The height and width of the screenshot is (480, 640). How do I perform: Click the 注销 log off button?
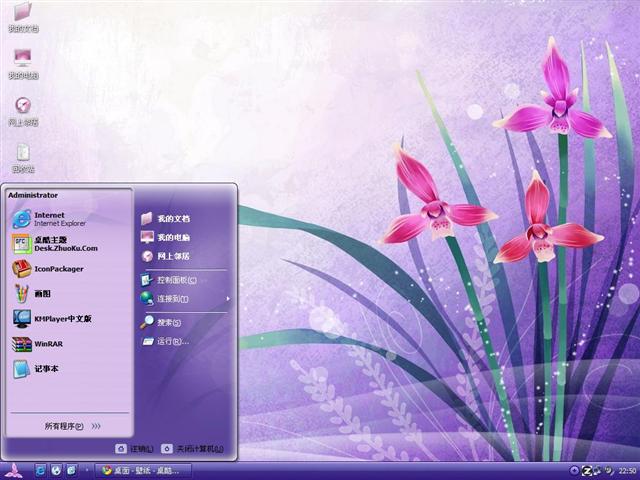pos(135,449)
